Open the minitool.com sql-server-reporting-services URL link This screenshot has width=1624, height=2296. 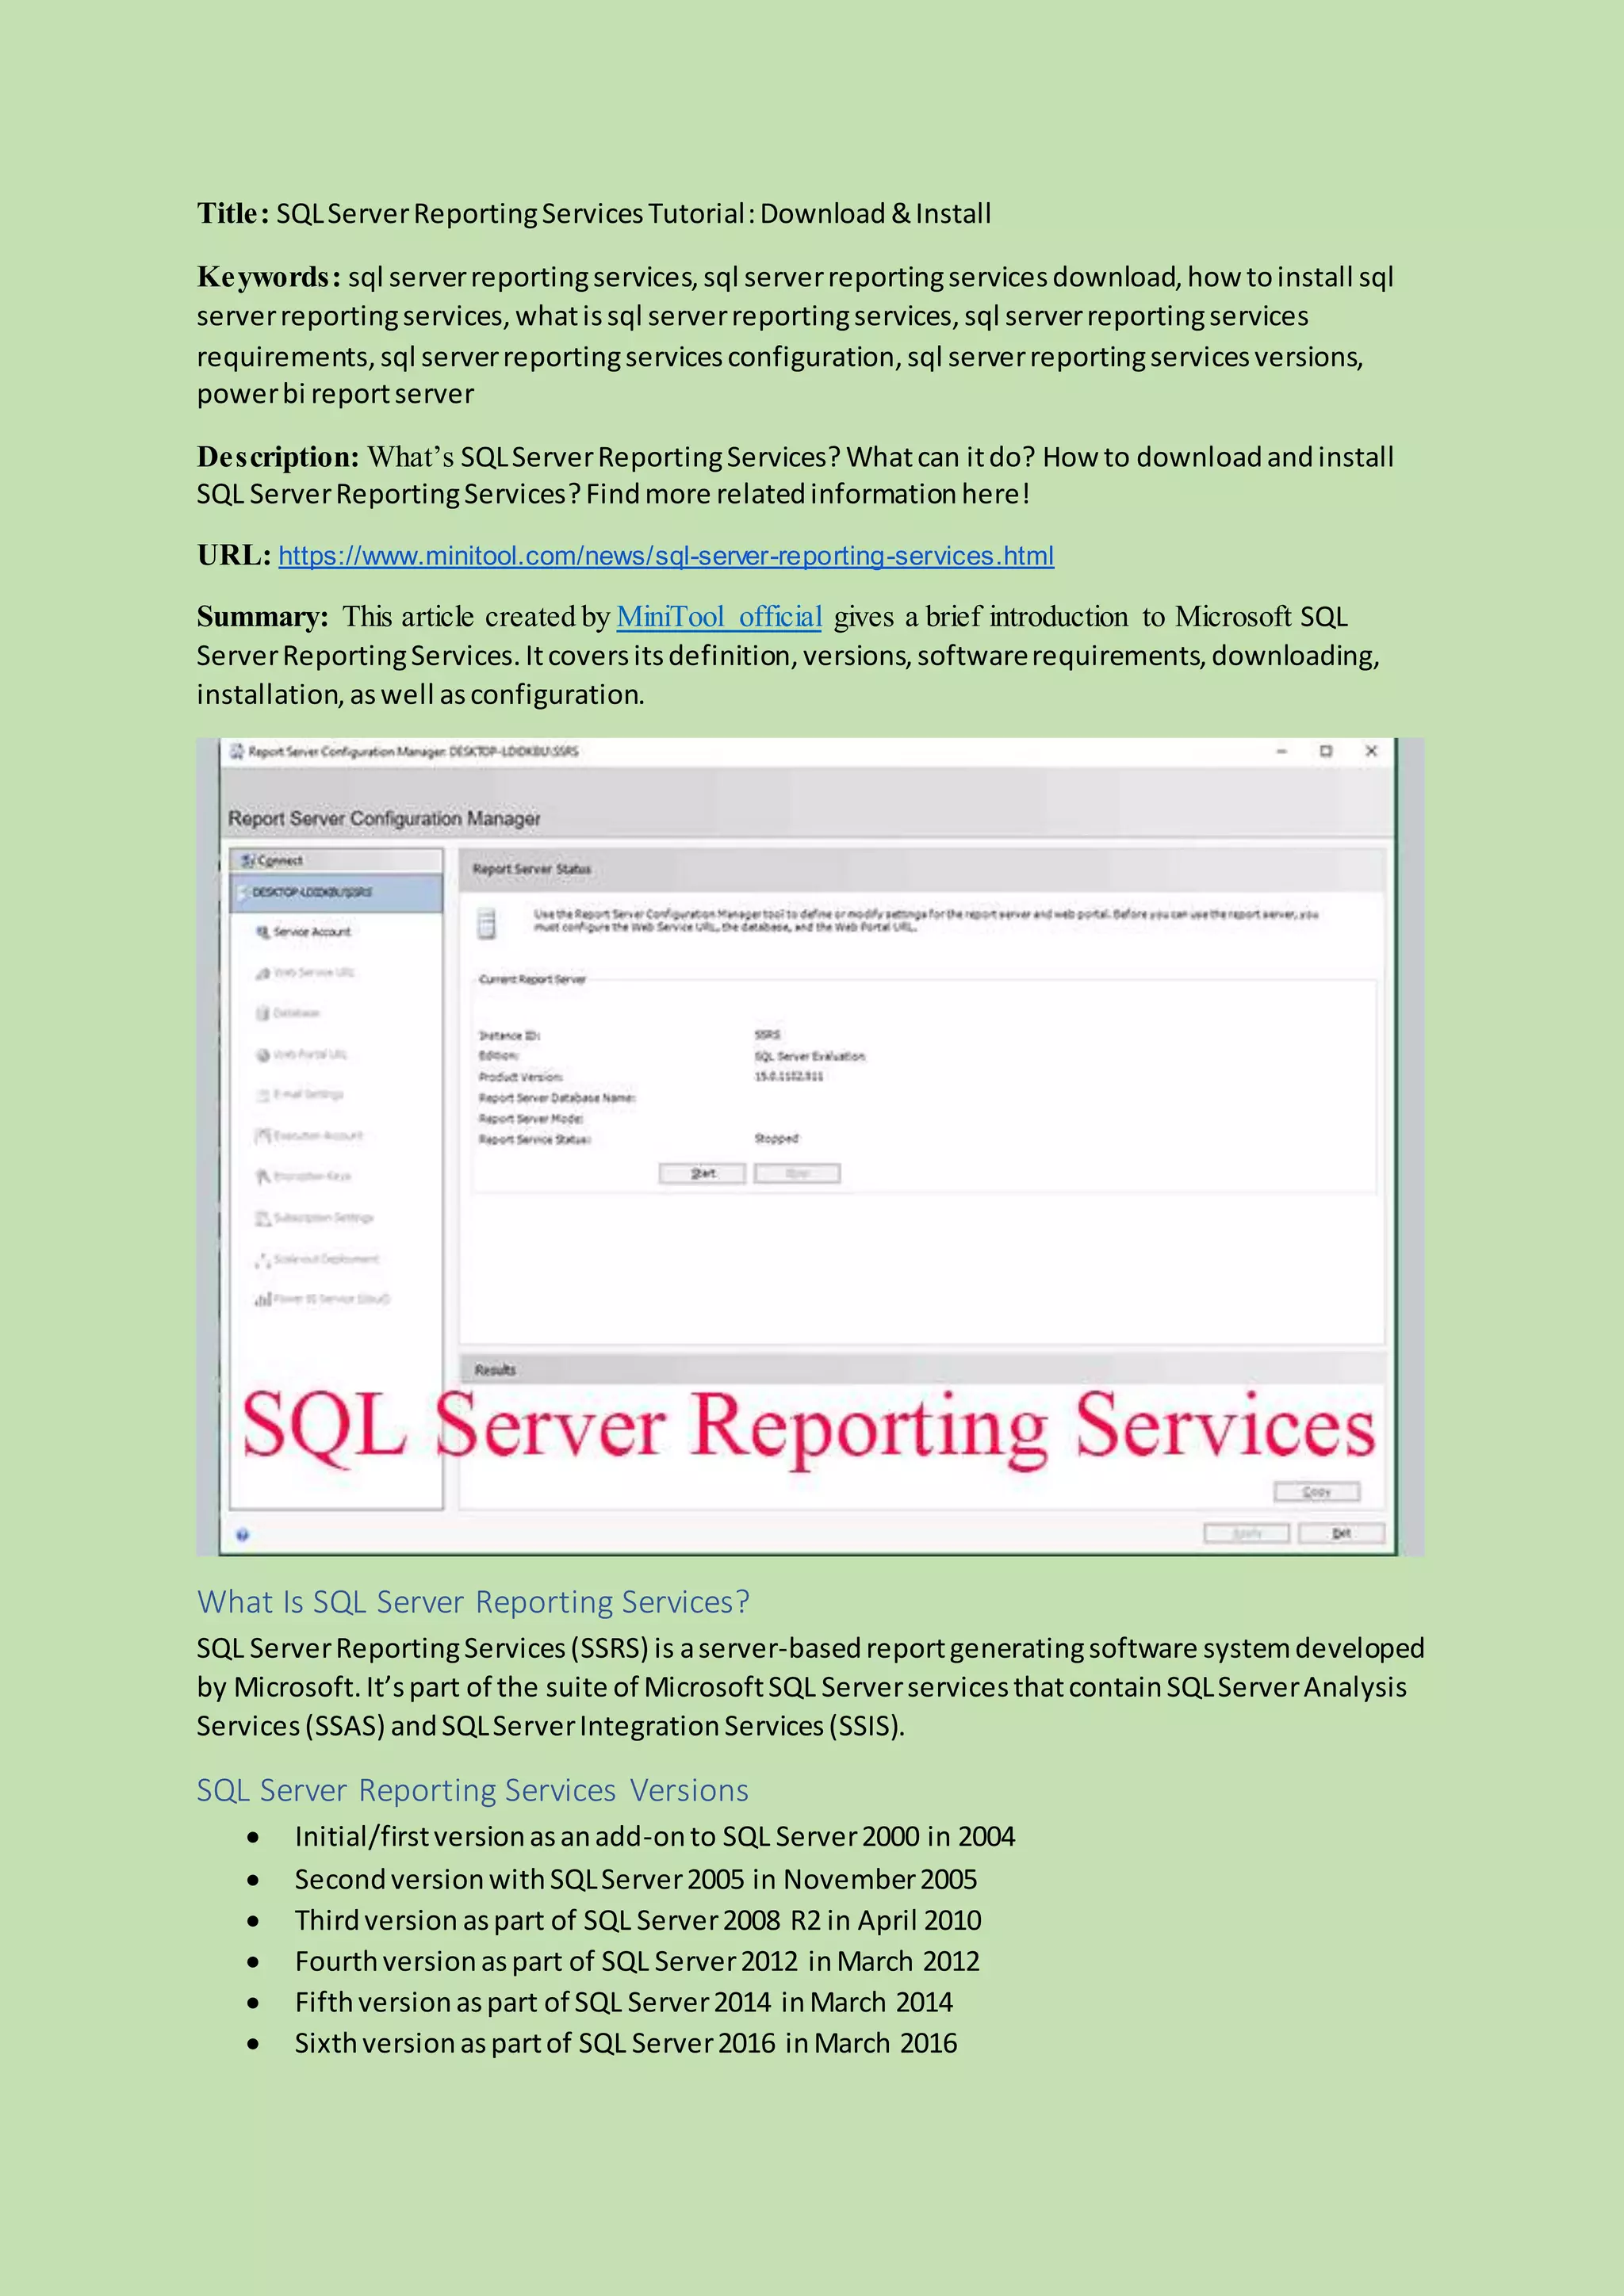click(666, 556)
